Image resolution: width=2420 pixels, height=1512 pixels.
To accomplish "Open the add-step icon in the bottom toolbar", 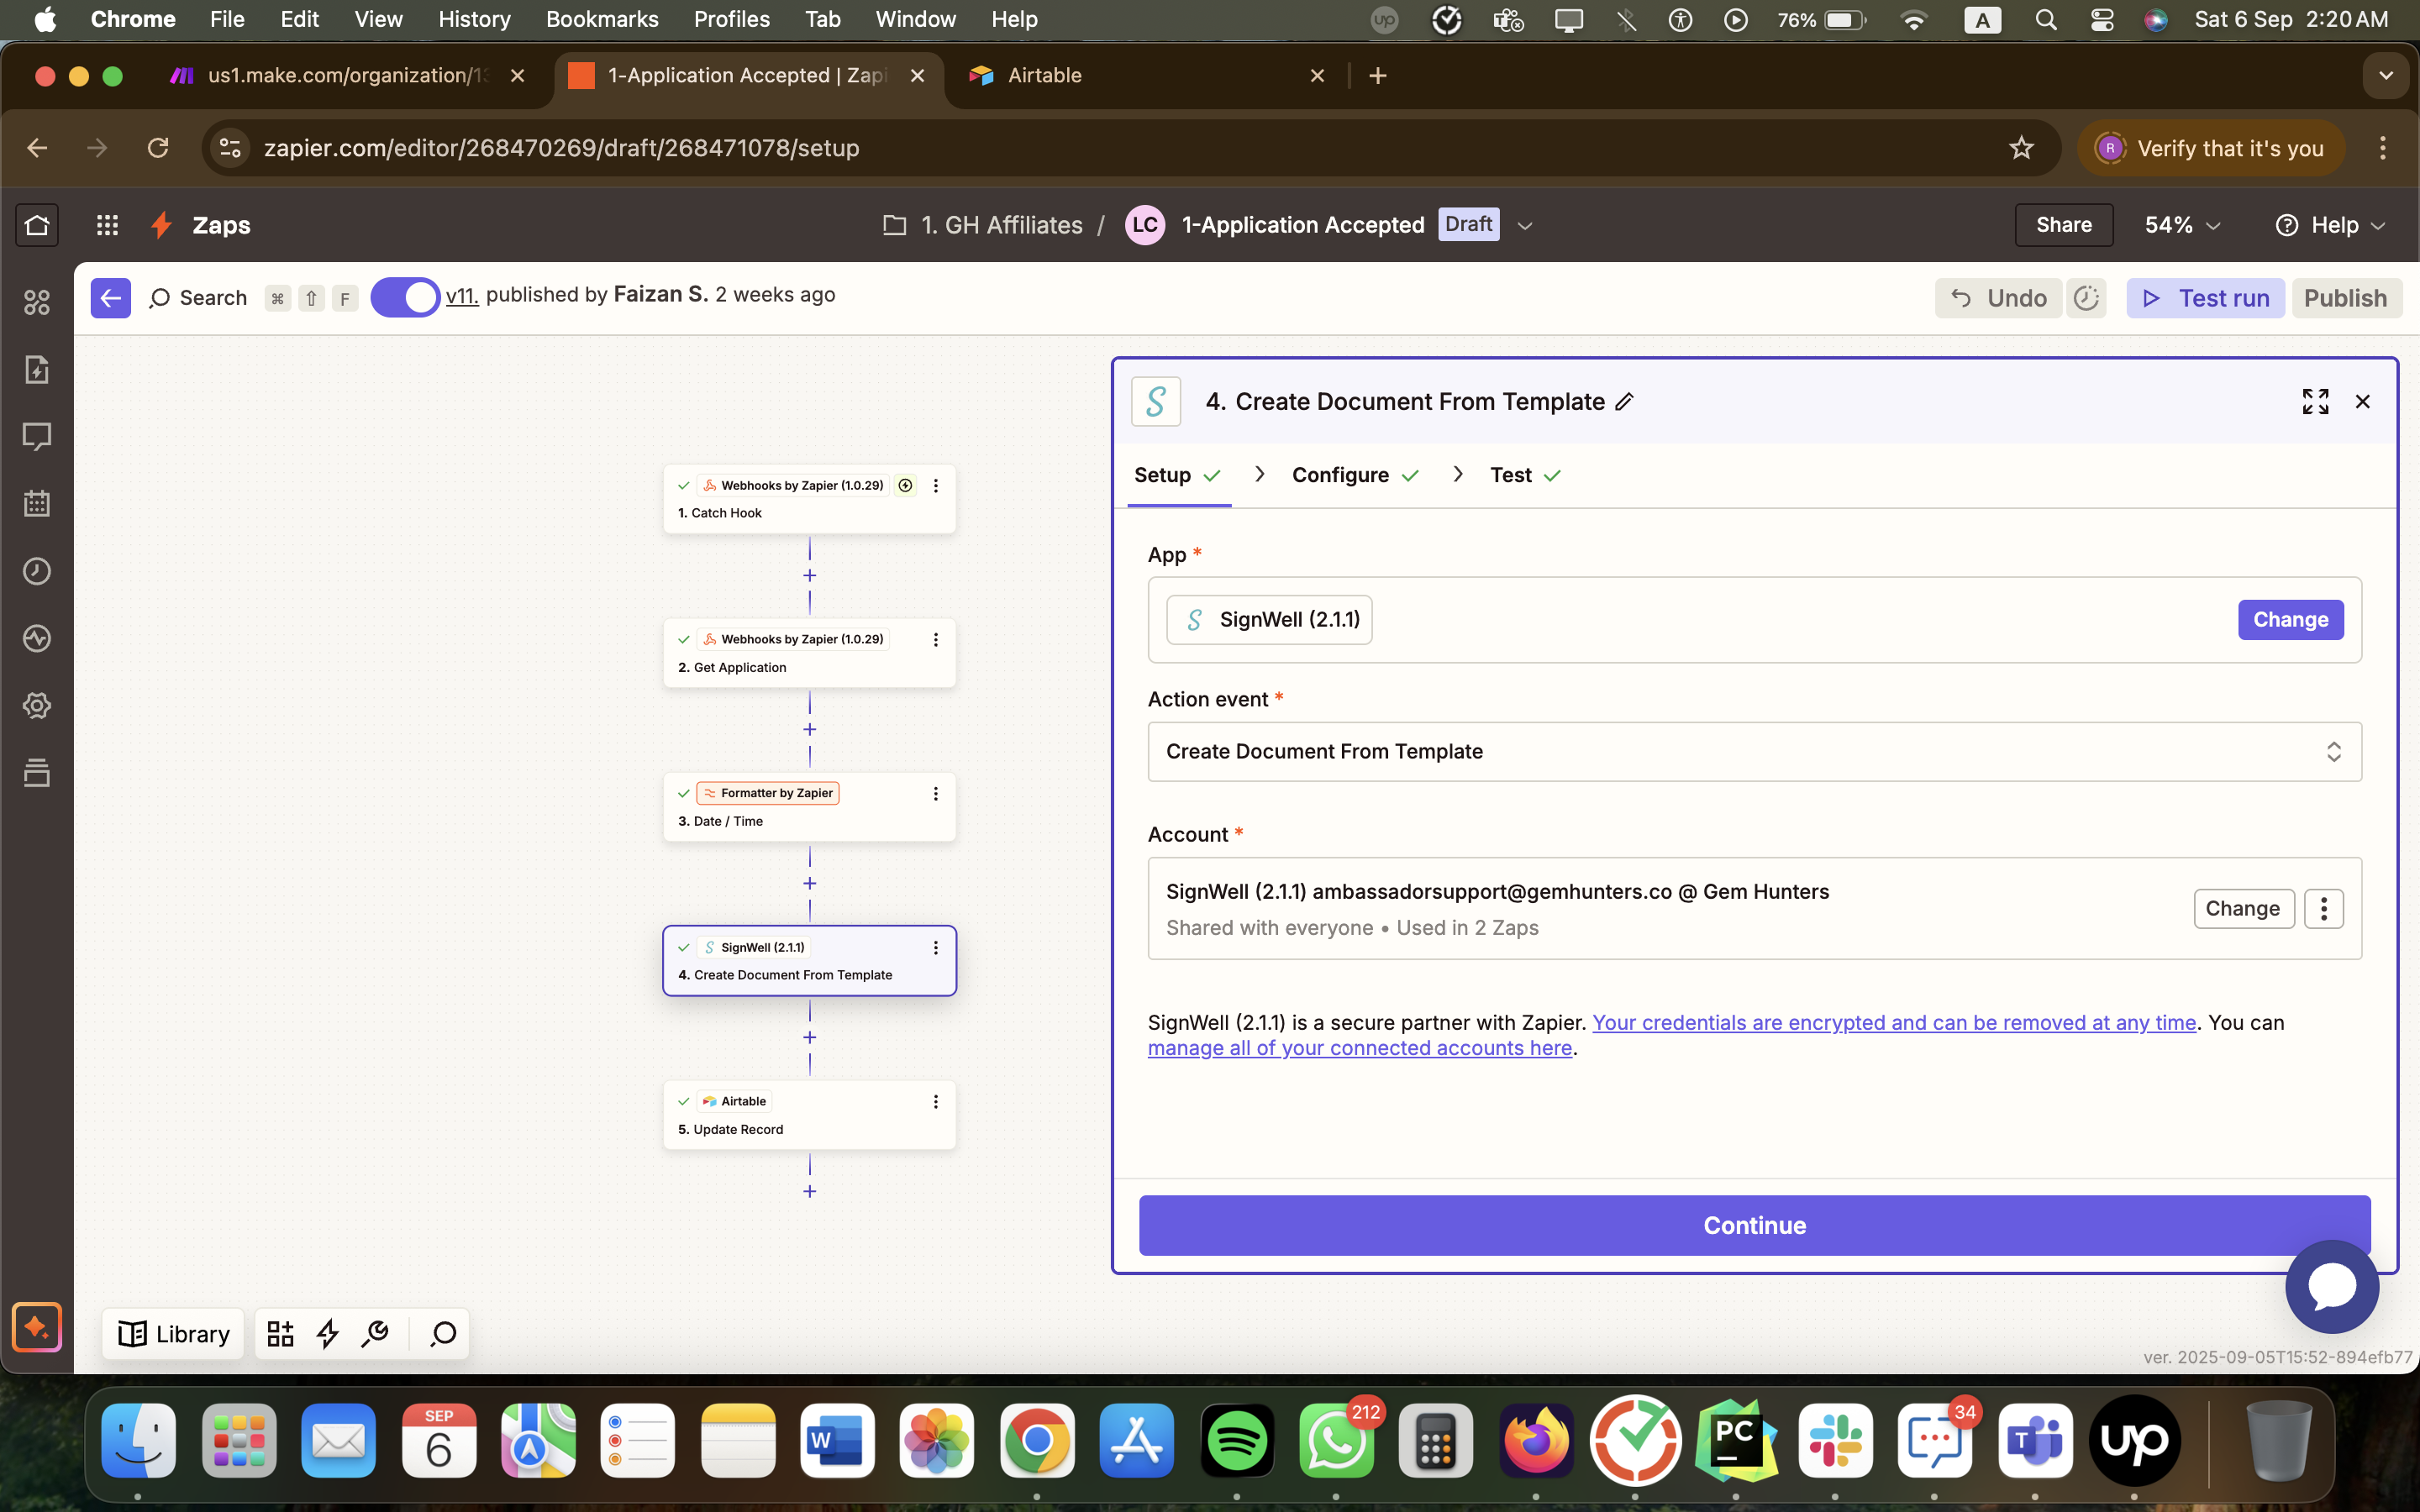I will pyautogui.click(x=280, y=1332).
